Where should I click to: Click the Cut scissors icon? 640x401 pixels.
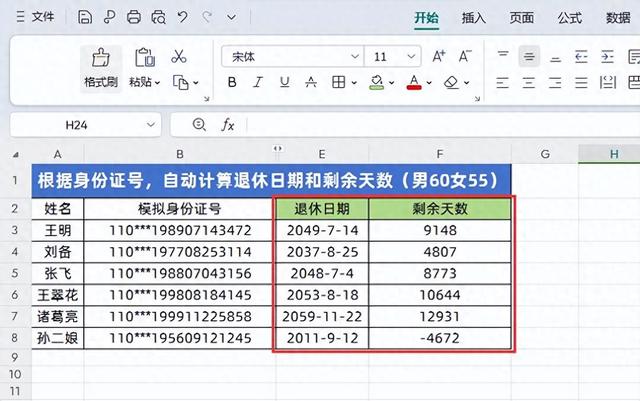pyautogui.click(x=179, y=56)
